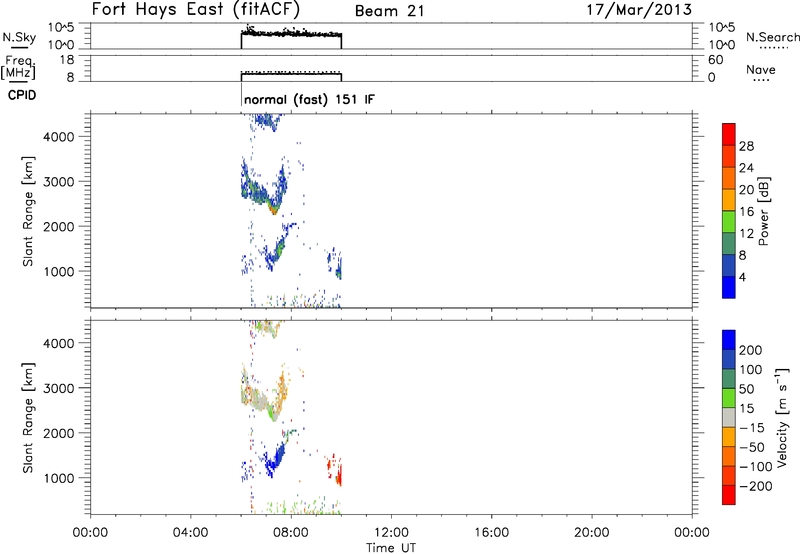
Task: Click the 'Time UT' axis label
Action: (391, 547)
